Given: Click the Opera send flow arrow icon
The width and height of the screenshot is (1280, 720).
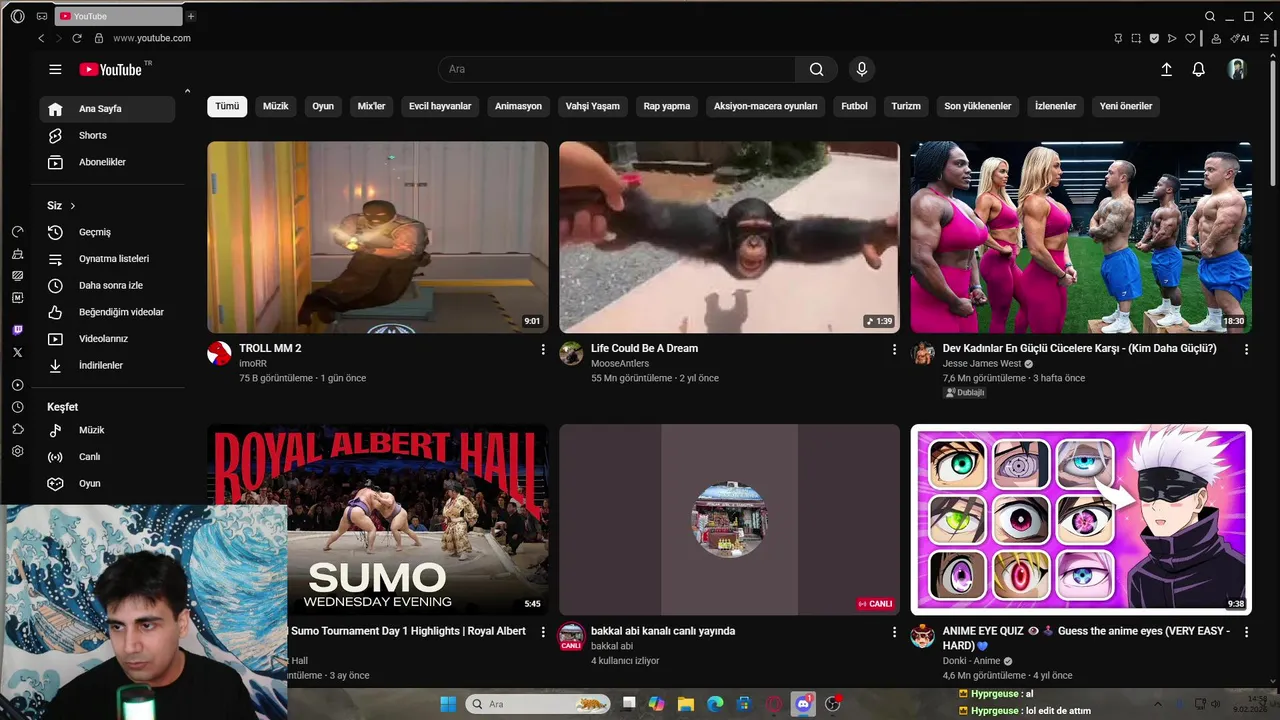Looking at the screenshot, I should pos(1172,38).
